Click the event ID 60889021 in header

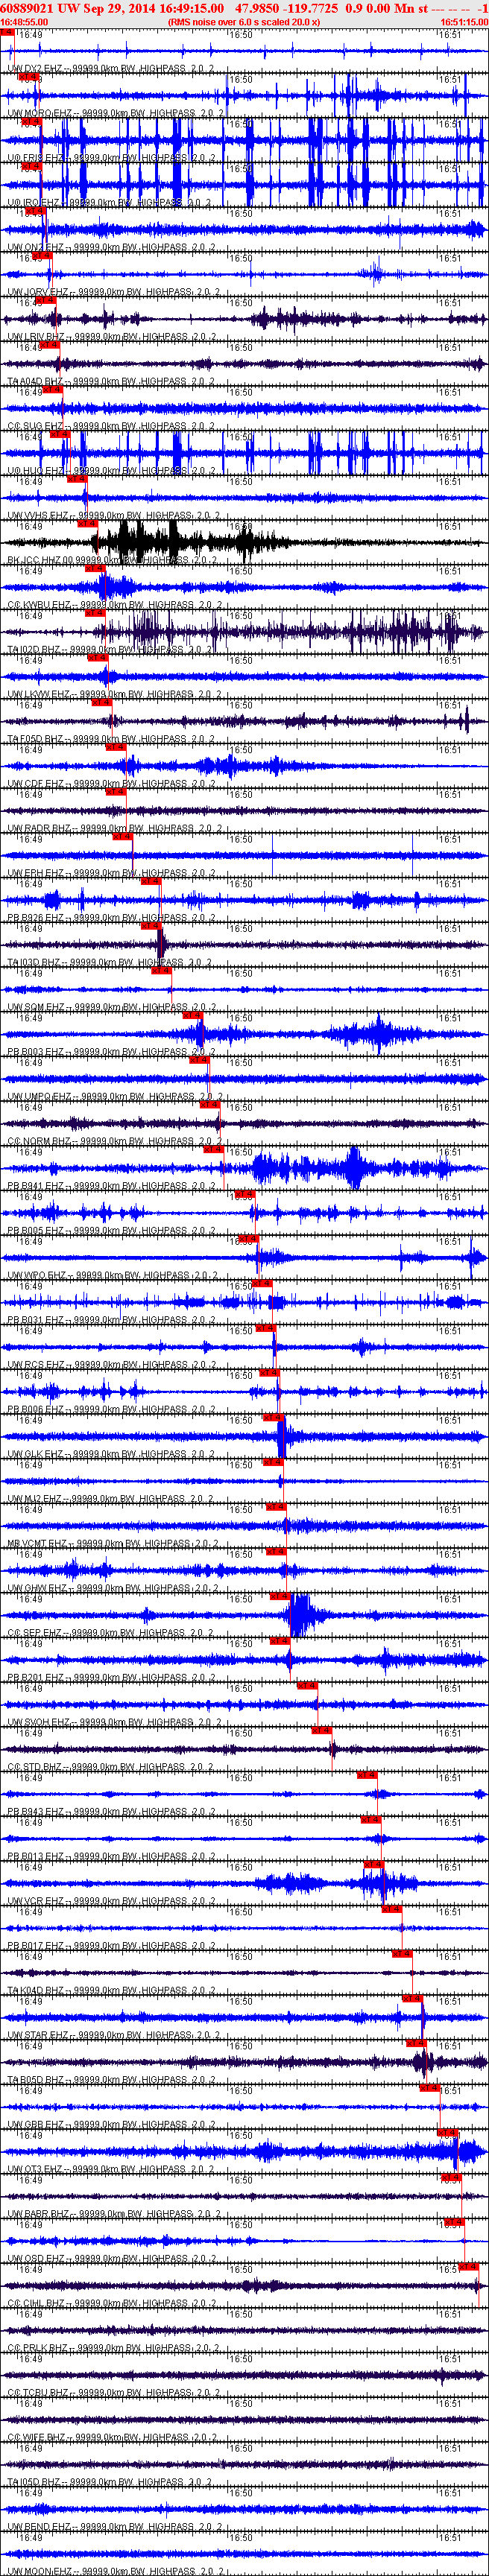click(x=28, y=8)
